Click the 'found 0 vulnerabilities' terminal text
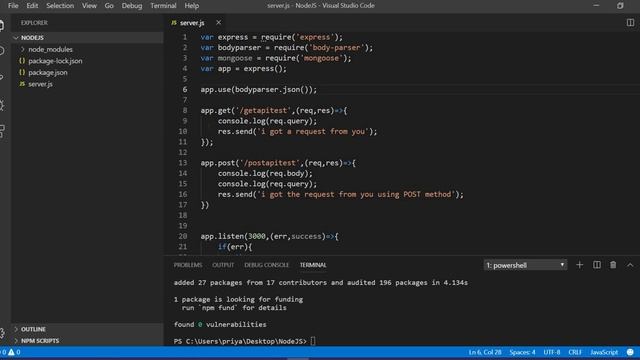Screen dimensions: 640x360 220,324
